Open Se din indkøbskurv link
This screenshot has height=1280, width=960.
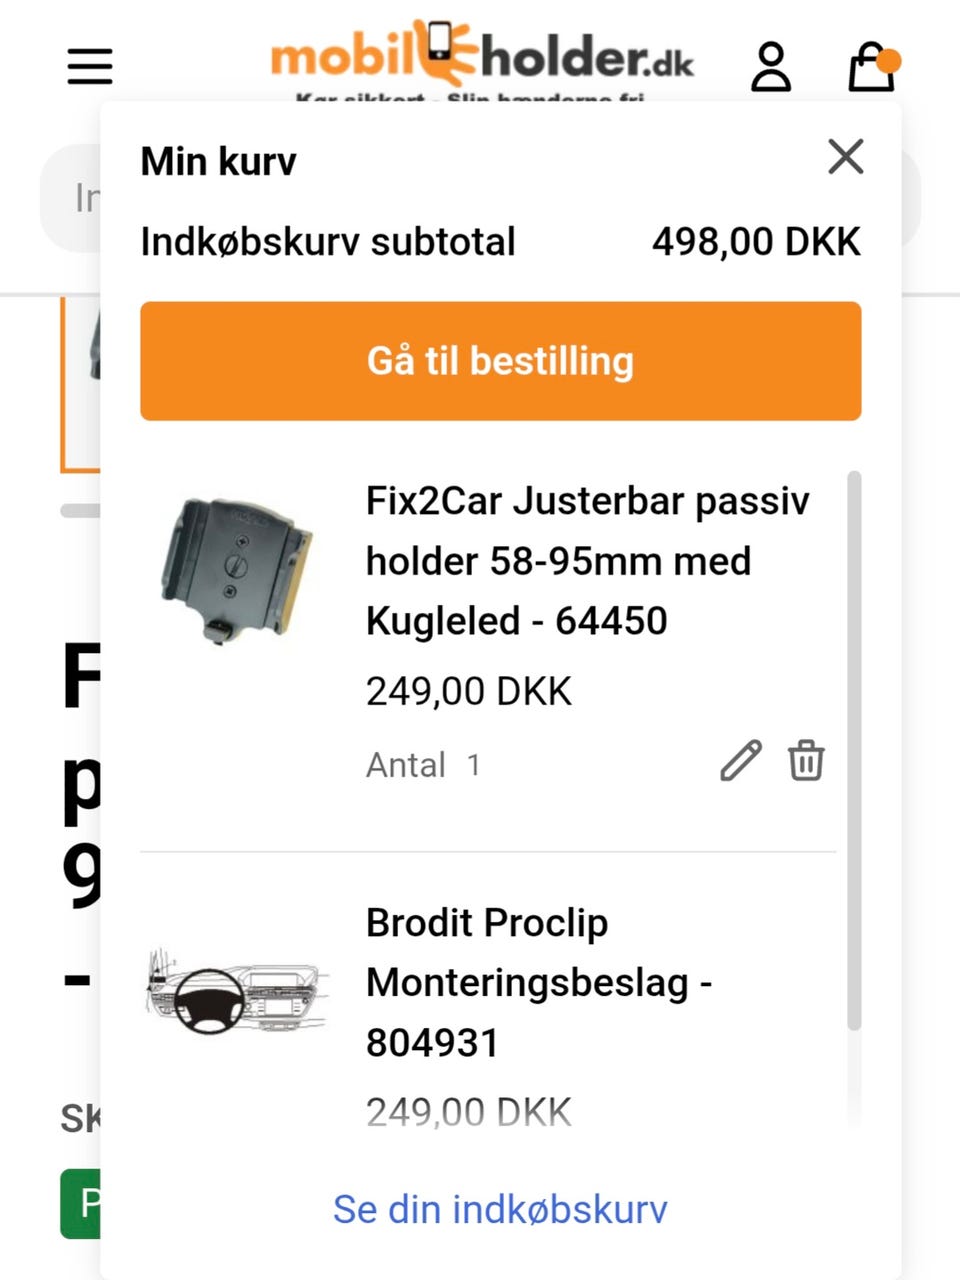[x=500, y=1209]
